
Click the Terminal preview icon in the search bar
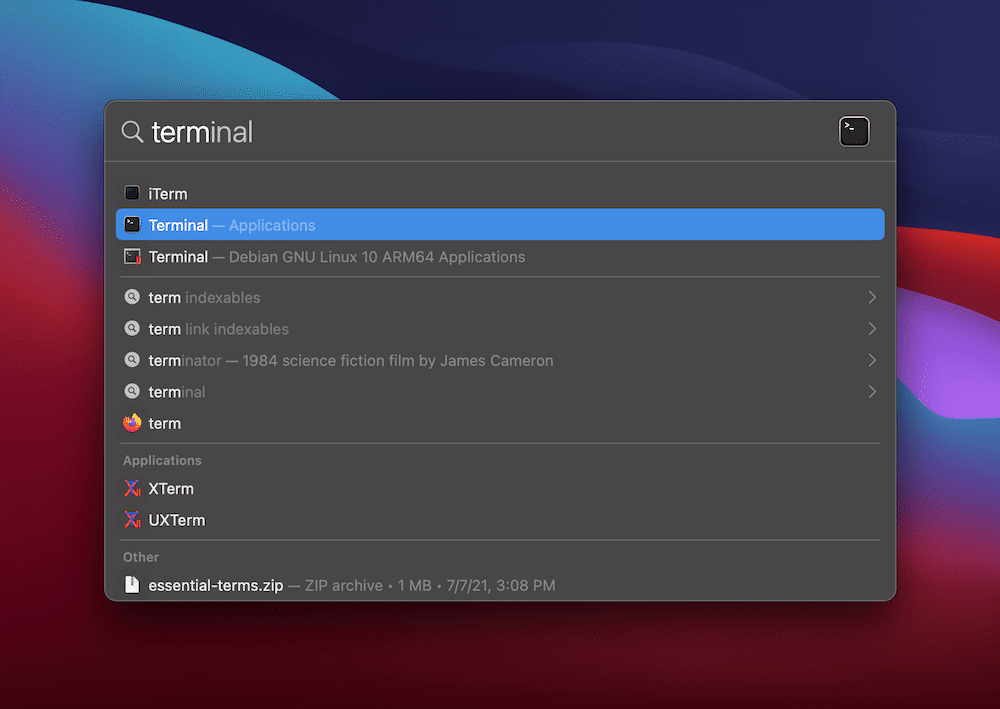853,131
